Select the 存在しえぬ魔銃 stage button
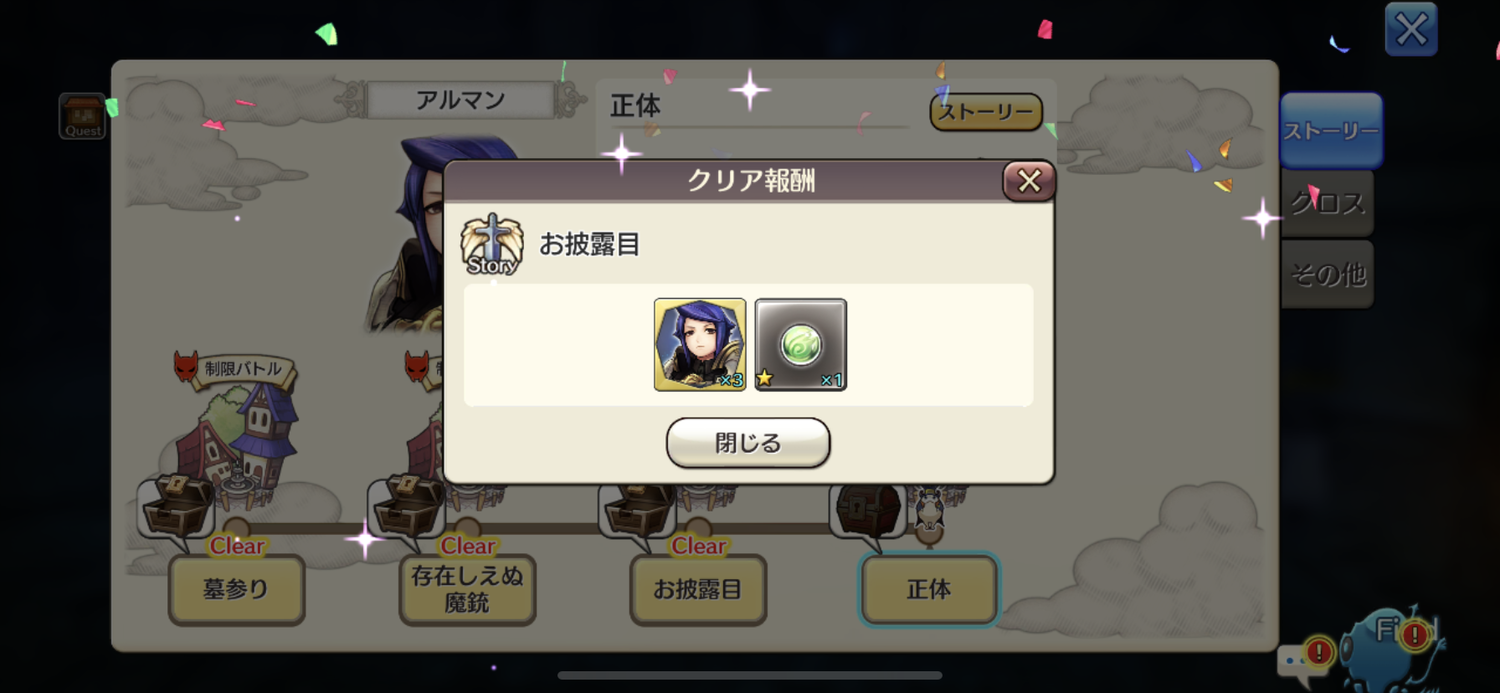 point(467,589)
